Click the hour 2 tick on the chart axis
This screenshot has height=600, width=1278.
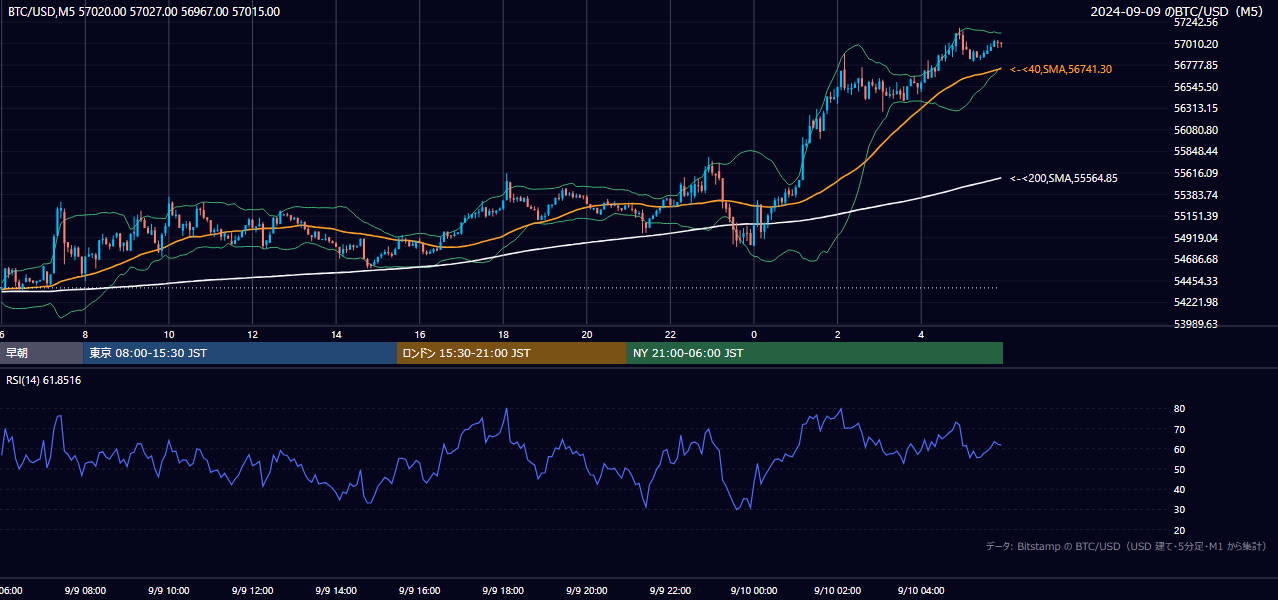point(838,334)
